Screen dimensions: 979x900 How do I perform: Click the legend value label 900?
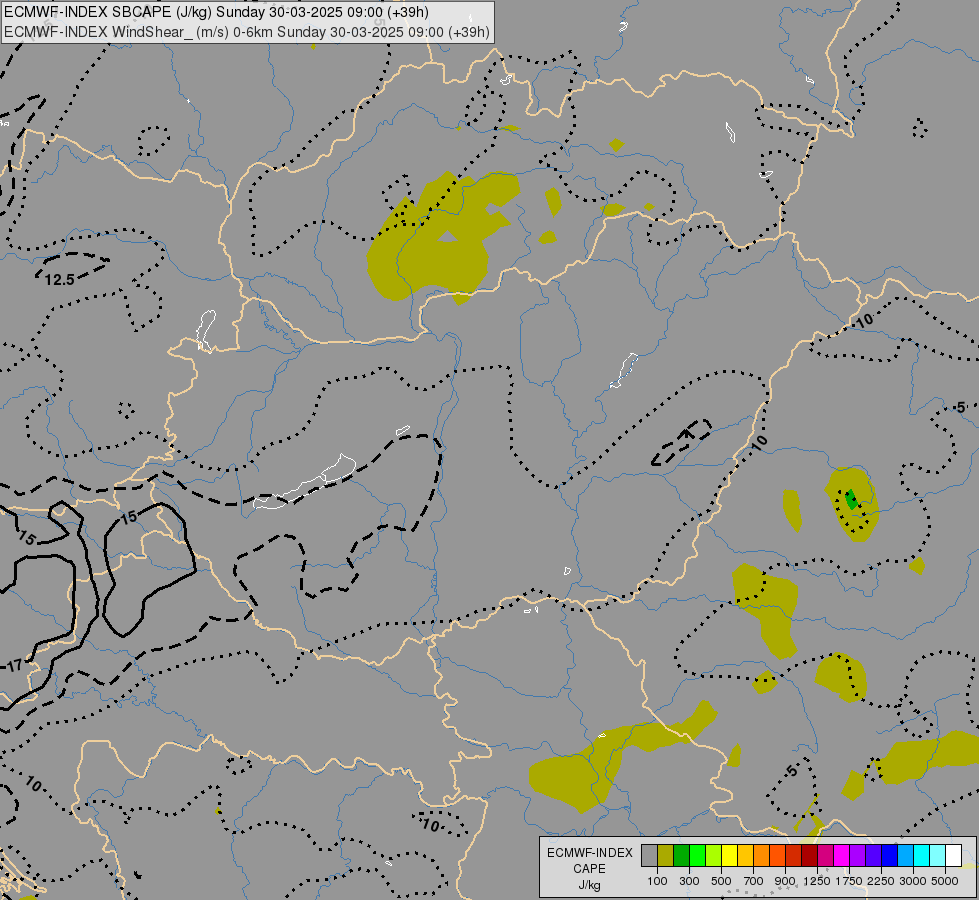click(x=785, y=881)
